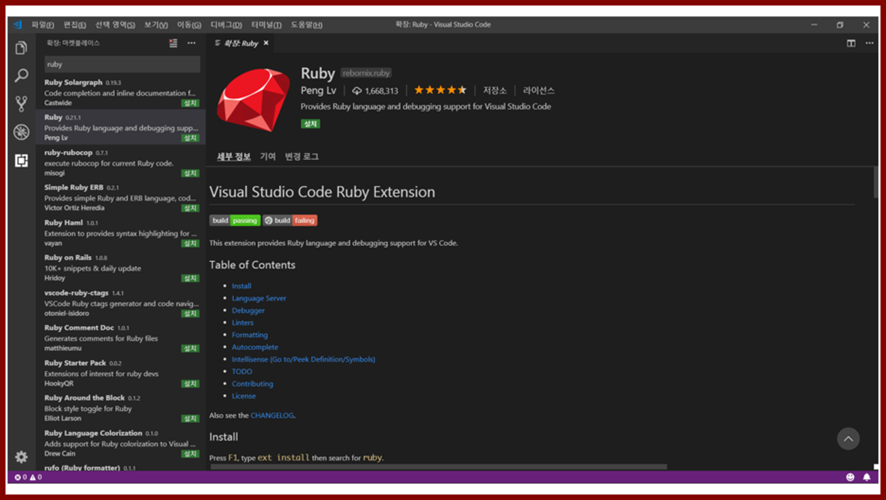Install Ruby Solargraph from the list
Image resolution: width=886 pixels, height=500 pixels.
coord(190,103)
